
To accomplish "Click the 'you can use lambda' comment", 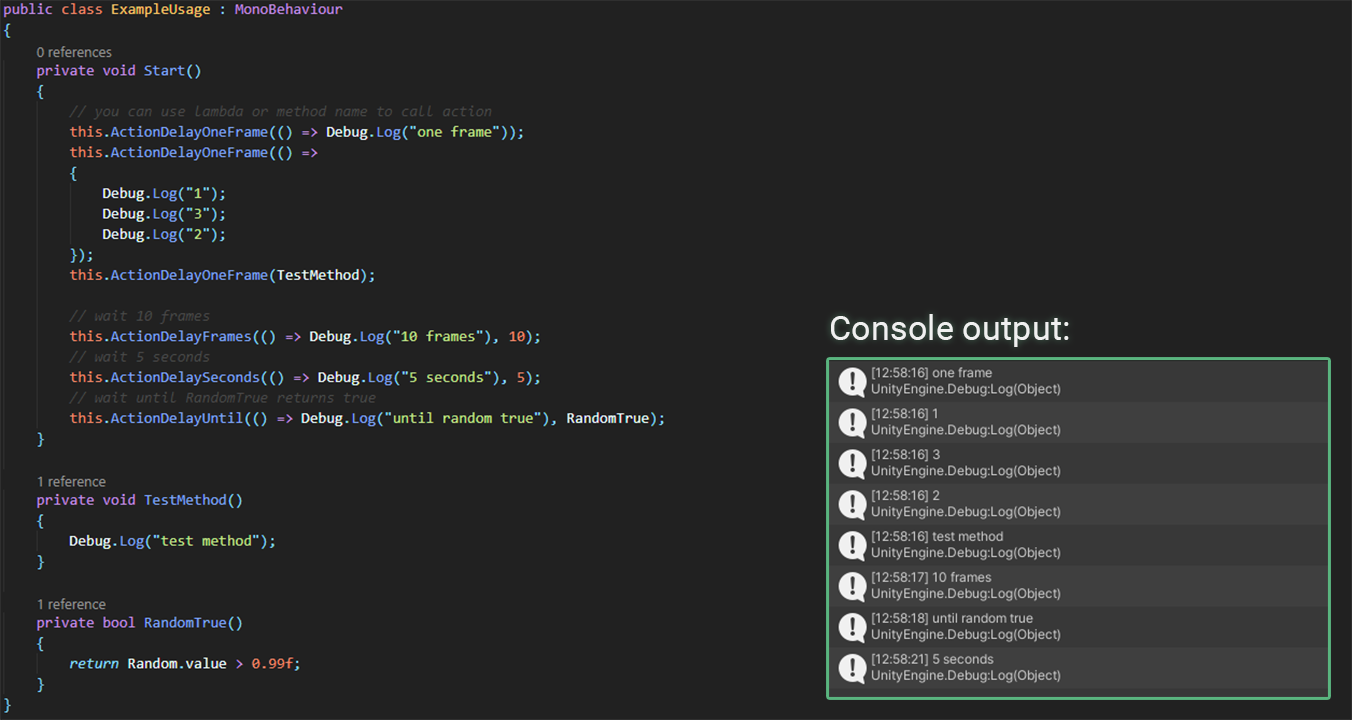I will (281, 112).
